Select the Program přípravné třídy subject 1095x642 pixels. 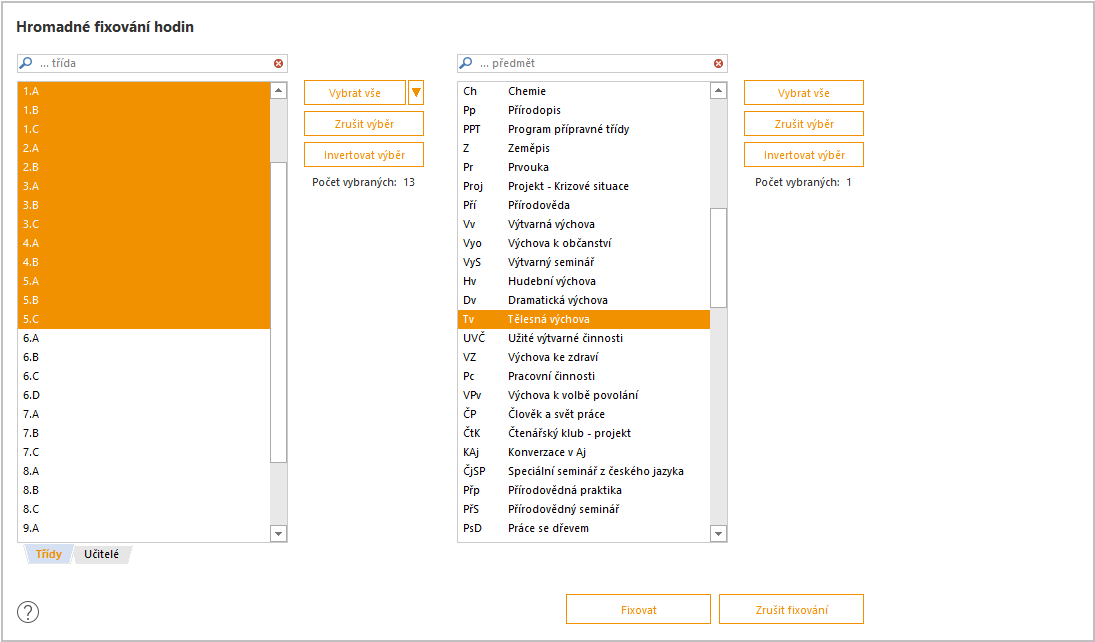pyautogui.click(x=585, y=129)
